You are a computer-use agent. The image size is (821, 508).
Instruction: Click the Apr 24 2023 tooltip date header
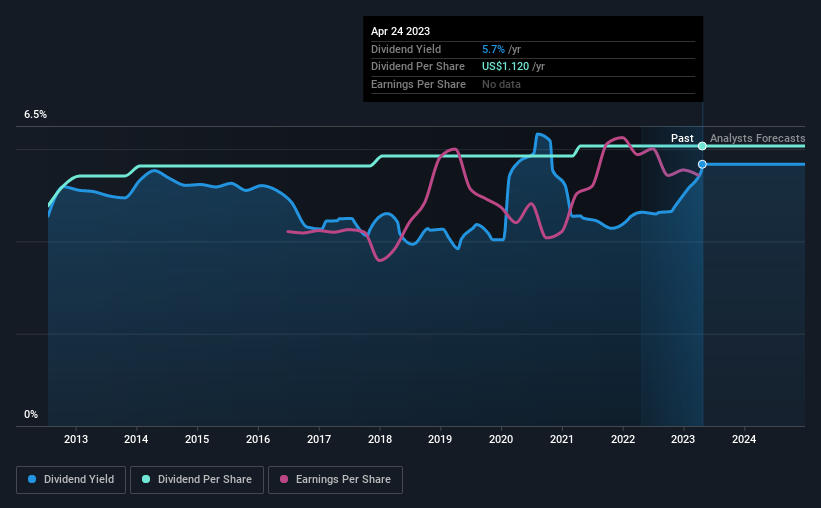click(401, 31)
